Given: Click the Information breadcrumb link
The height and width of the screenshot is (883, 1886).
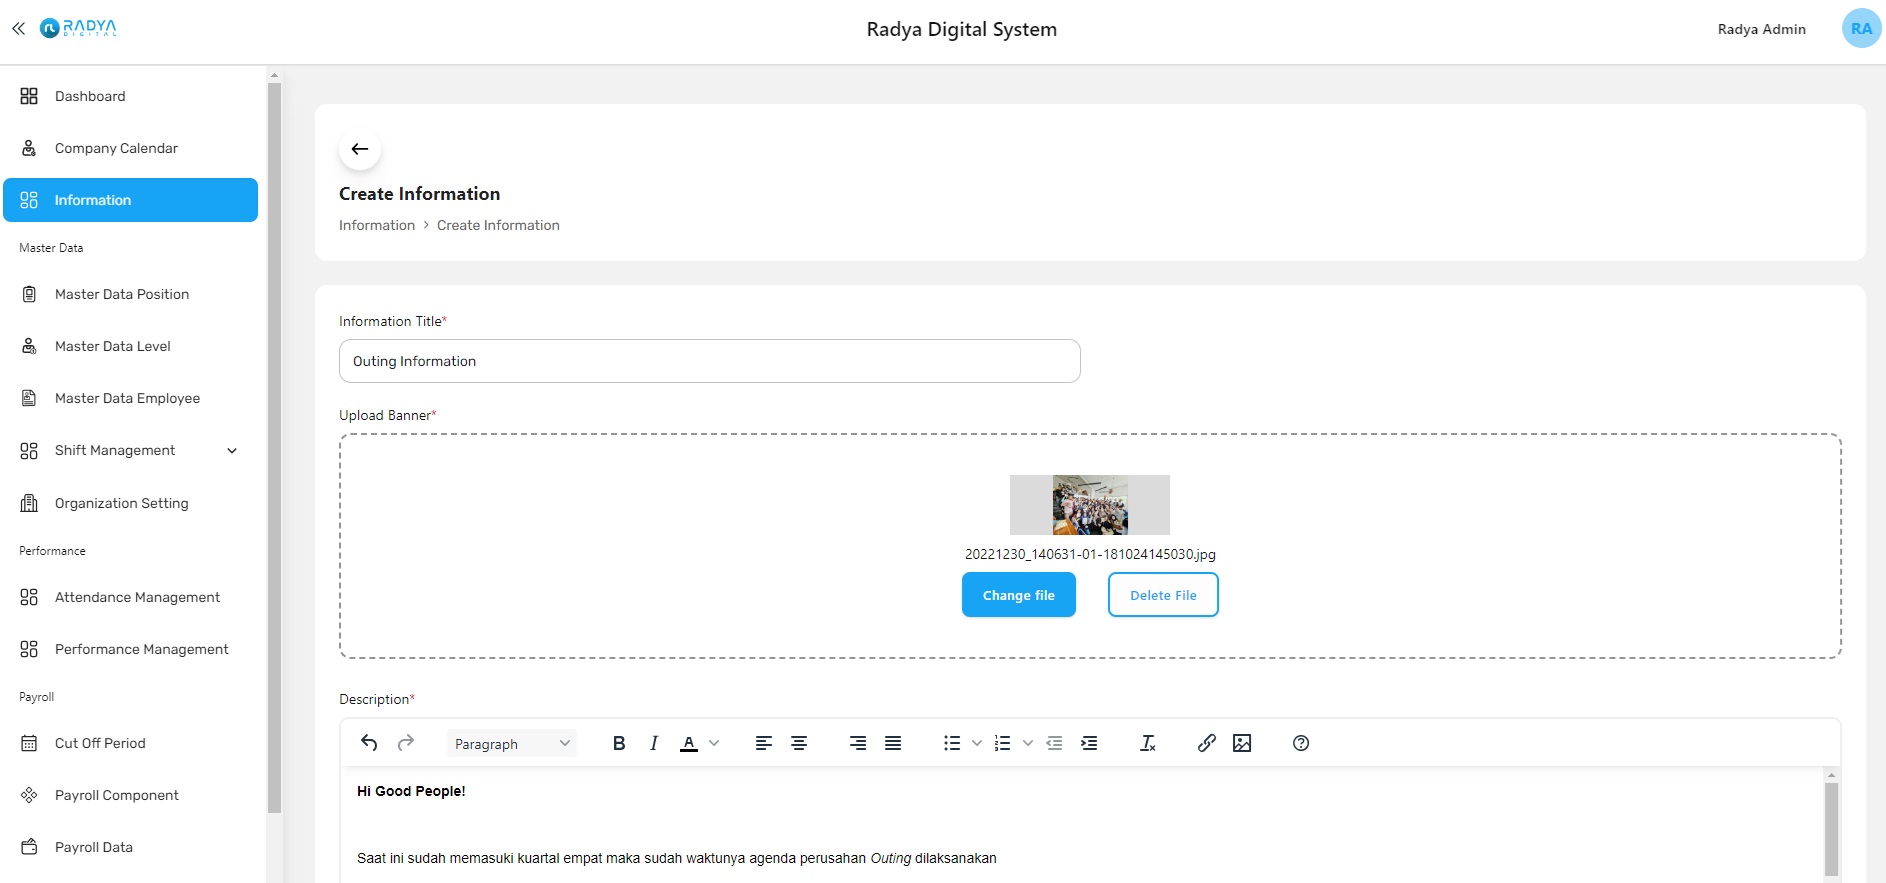Looking at the screenshot, I should click(377, 225).
